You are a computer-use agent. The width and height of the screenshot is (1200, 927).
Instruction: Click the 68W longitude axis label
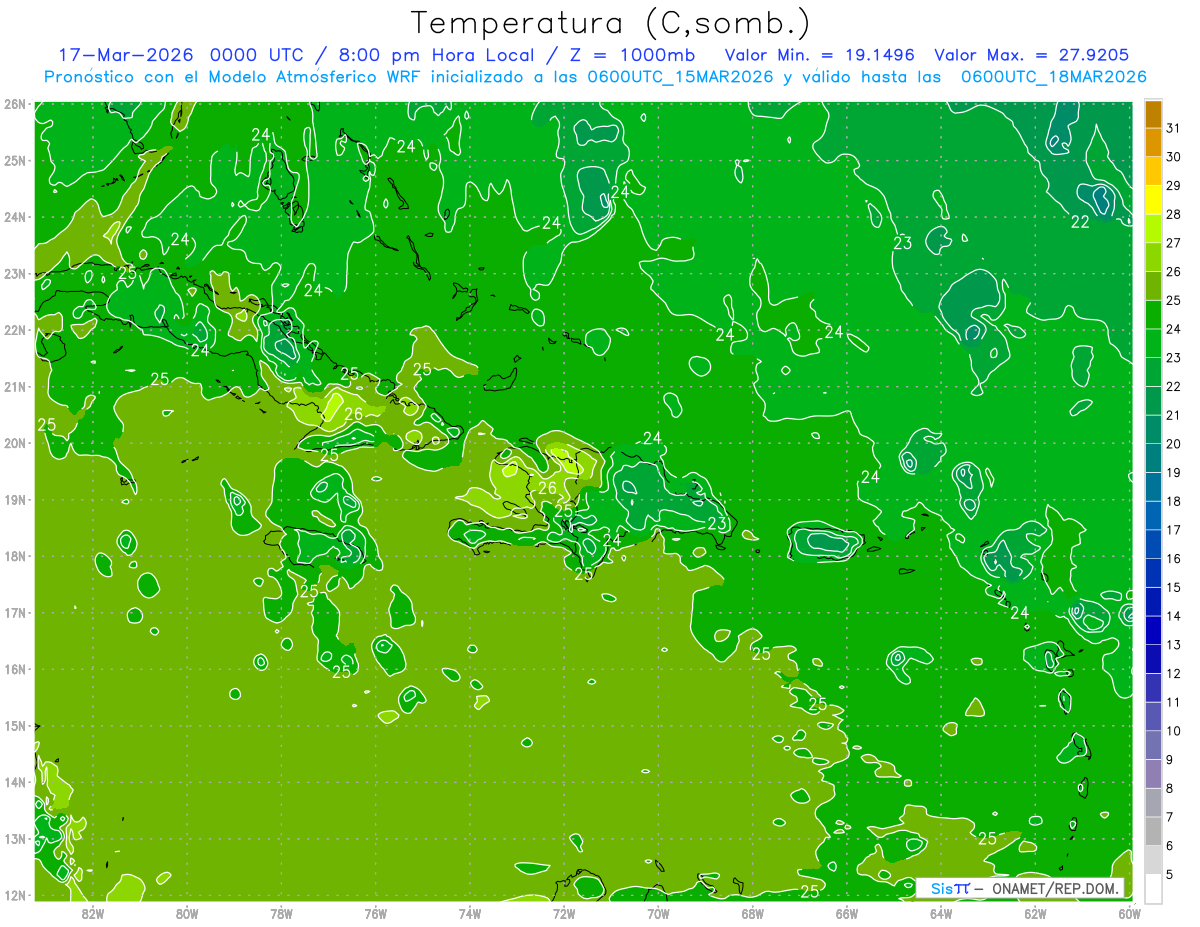753,913
